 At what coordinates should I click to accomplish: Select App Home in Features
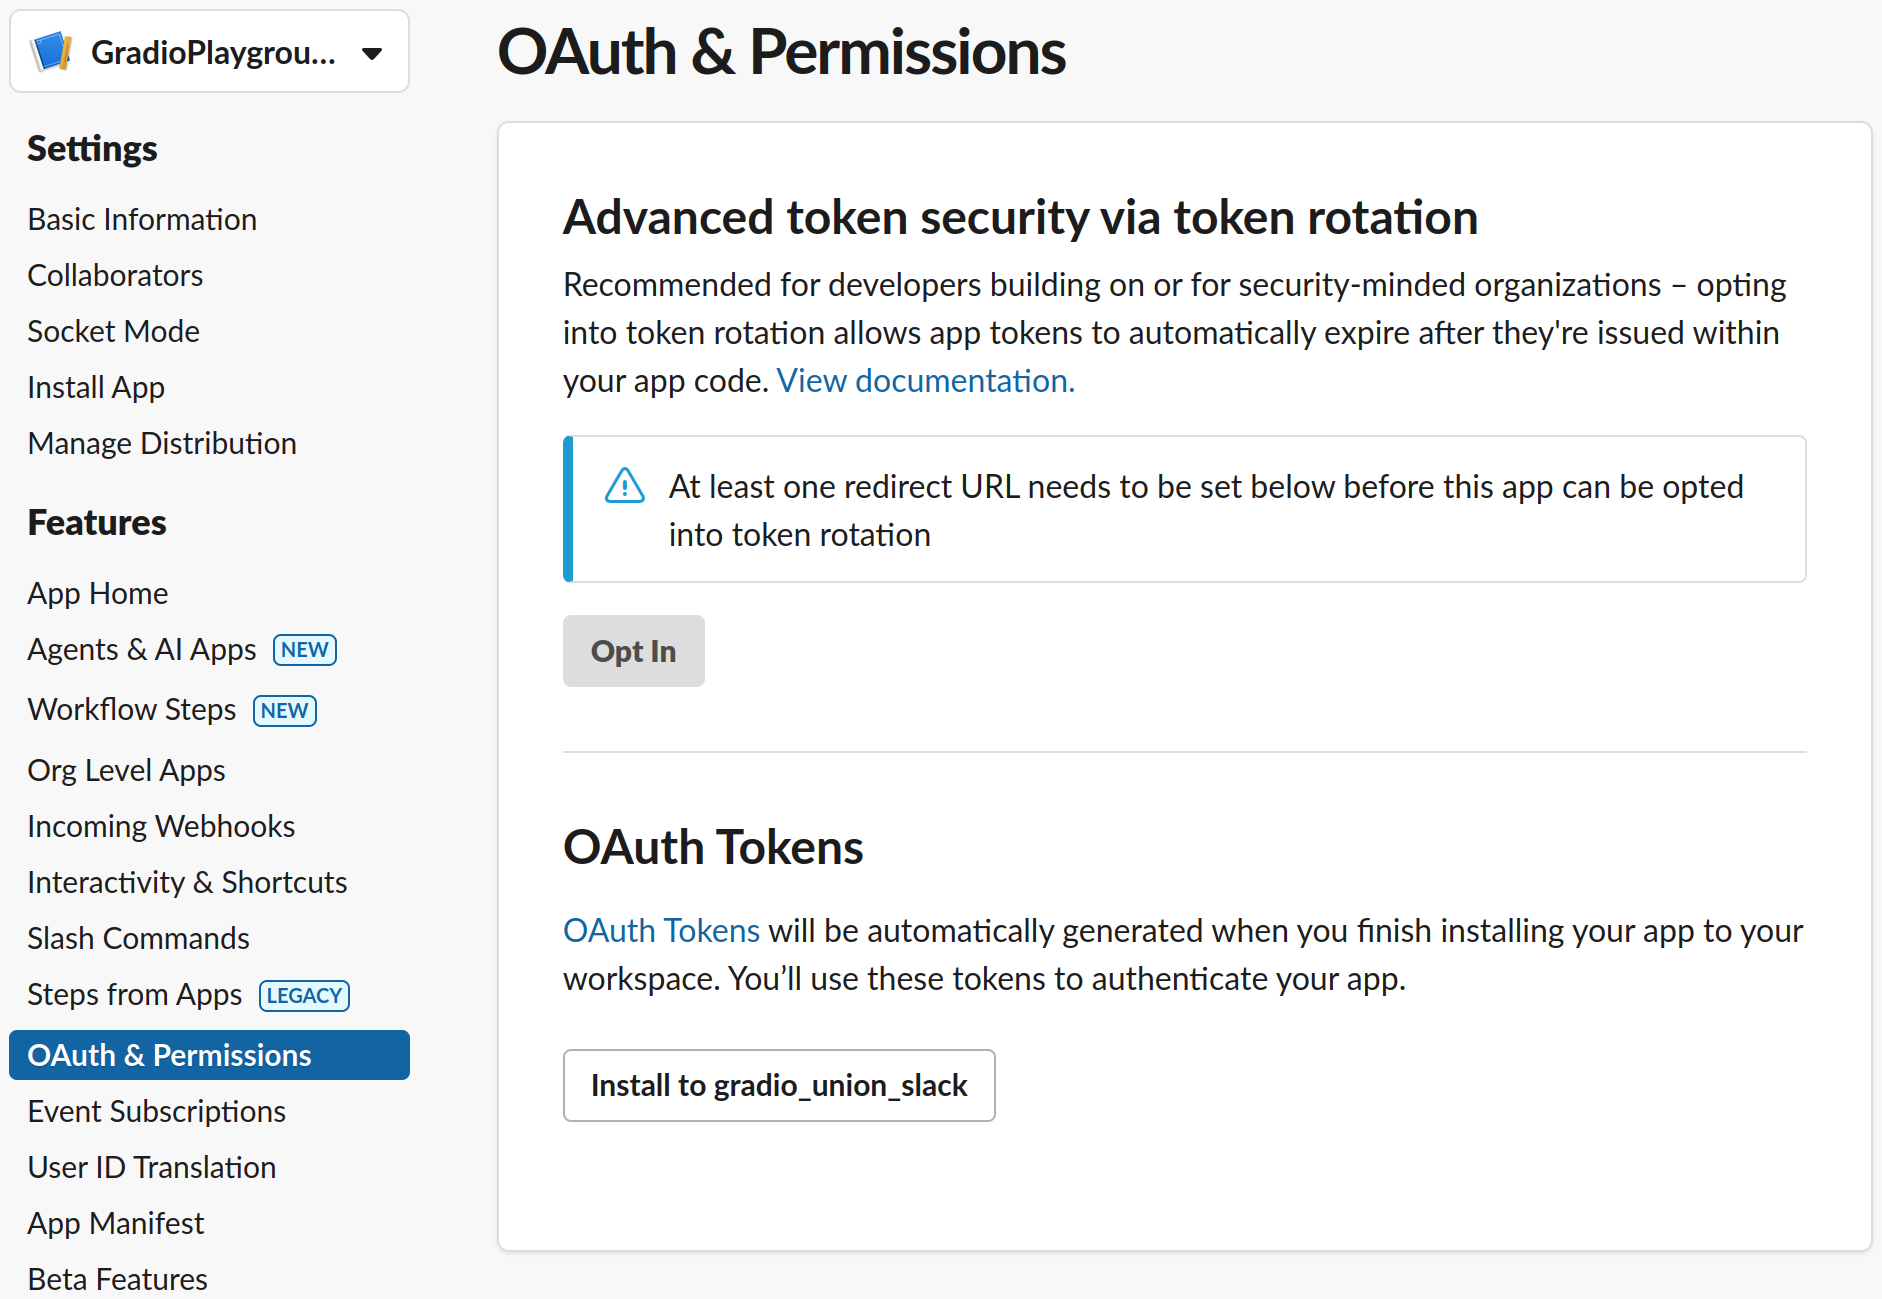coord(97,593)
